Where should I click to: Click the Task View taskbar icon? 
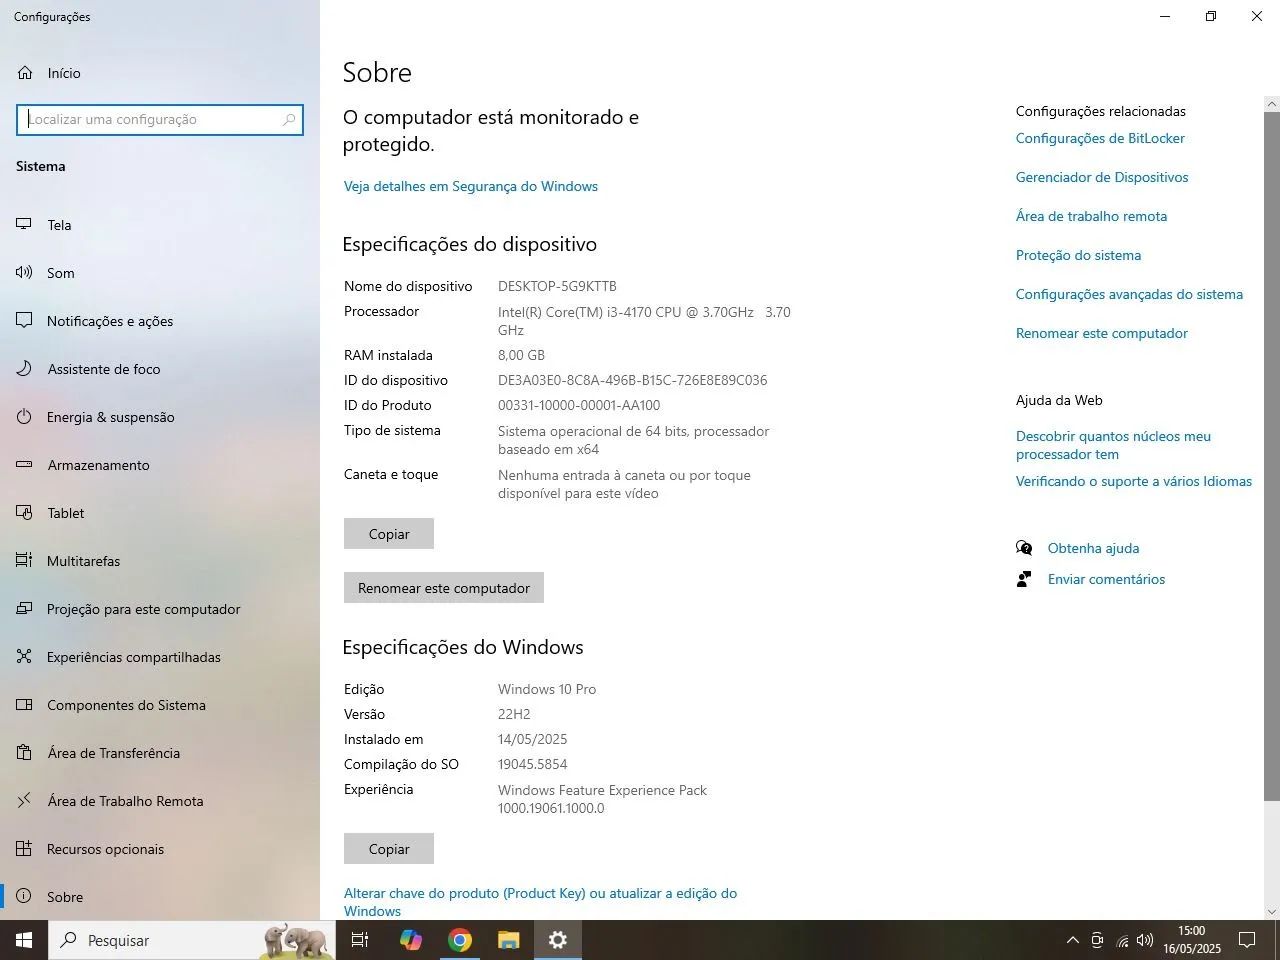(x=360, y=940)
